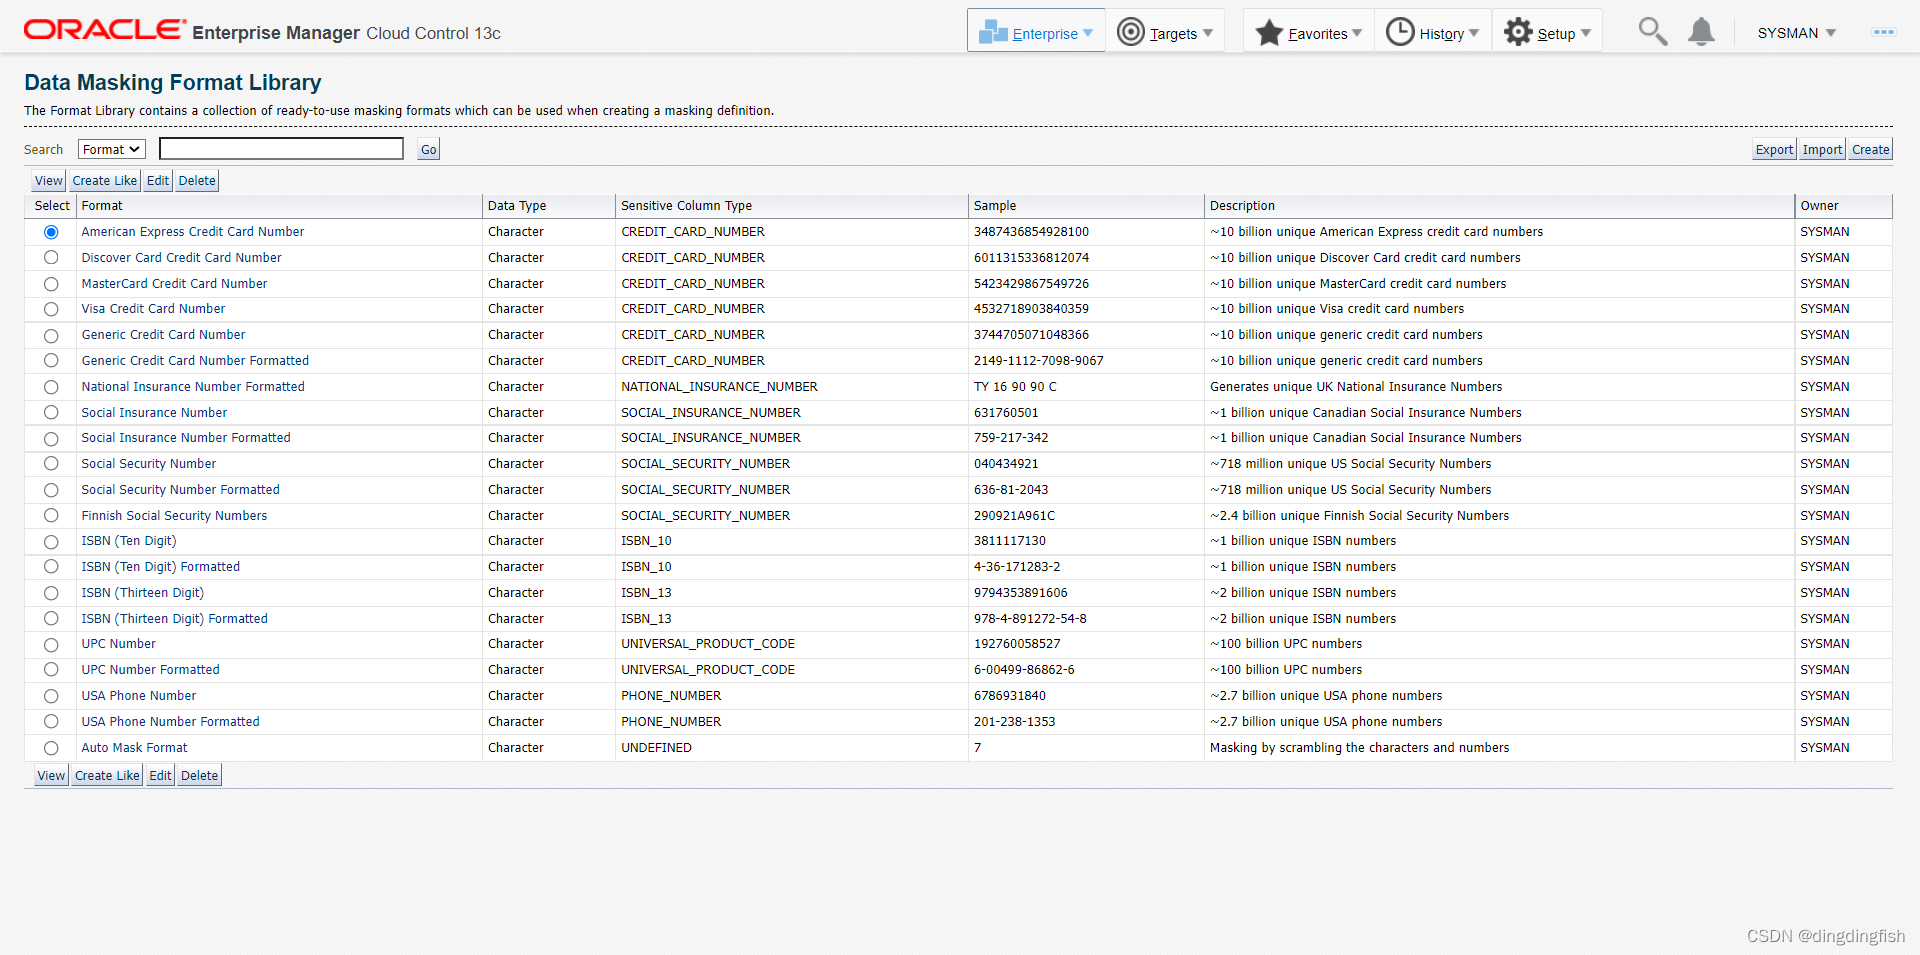Click sample value TY 16 90 90 C
Image resolution: width=1920 pixels, height=955 pixels.
point(1015,387)
